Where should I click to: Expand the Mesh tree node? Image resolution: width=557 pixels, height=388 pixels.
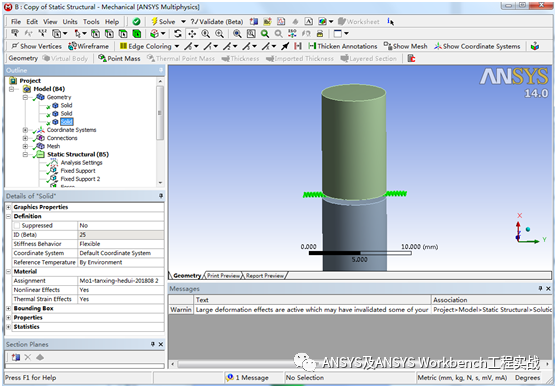click(26, 146)
